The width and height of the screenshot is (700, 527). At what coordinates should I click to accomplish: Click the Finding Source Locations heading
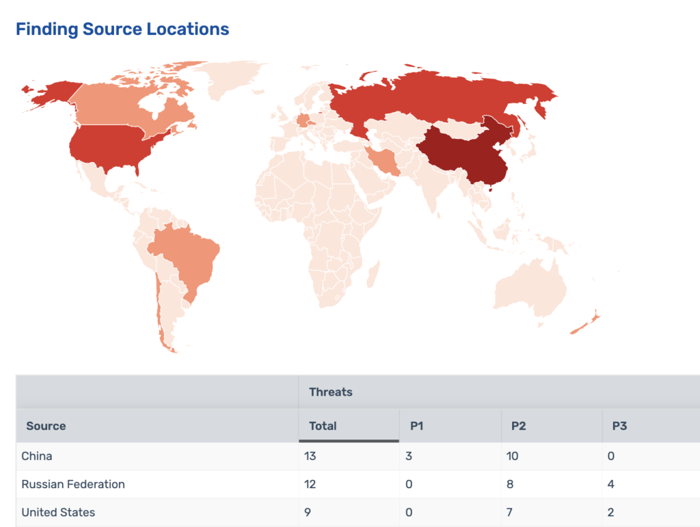[x=122, y=29]
